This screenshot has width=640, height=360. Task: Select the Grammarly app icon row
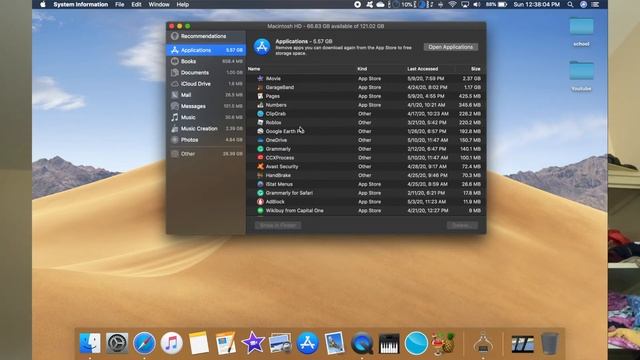click(x=260, y=149)
